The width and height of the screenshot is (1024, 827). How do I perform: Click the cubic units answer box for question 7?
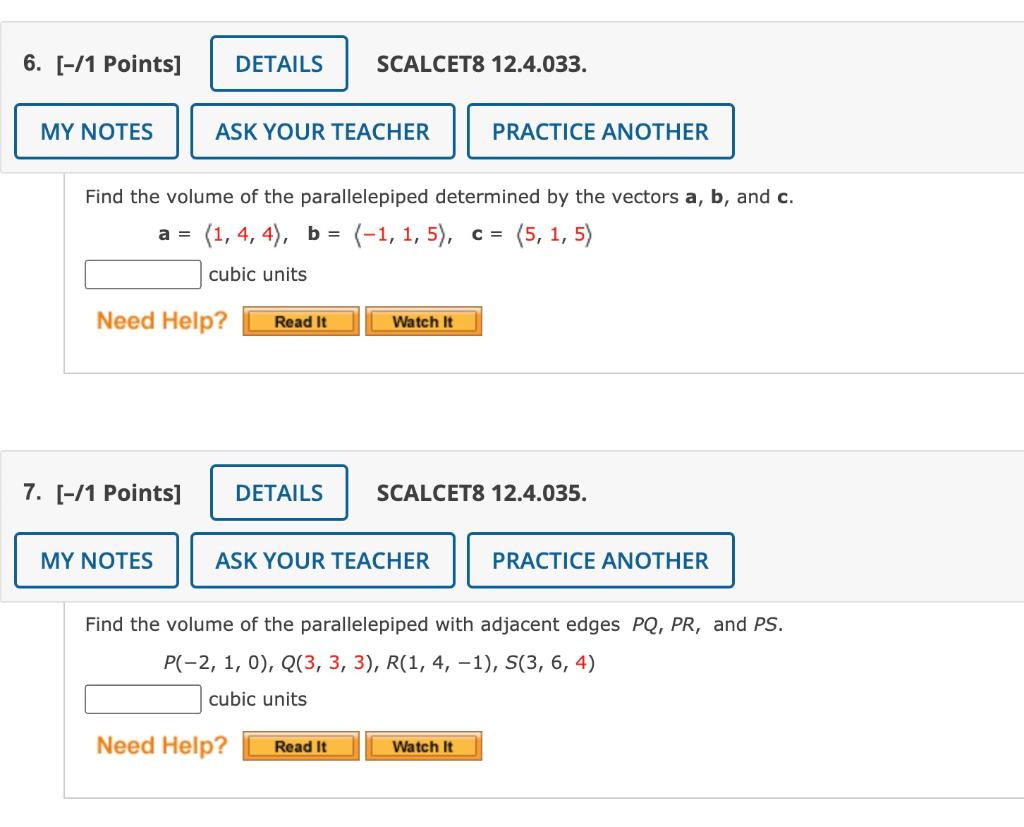143,698
